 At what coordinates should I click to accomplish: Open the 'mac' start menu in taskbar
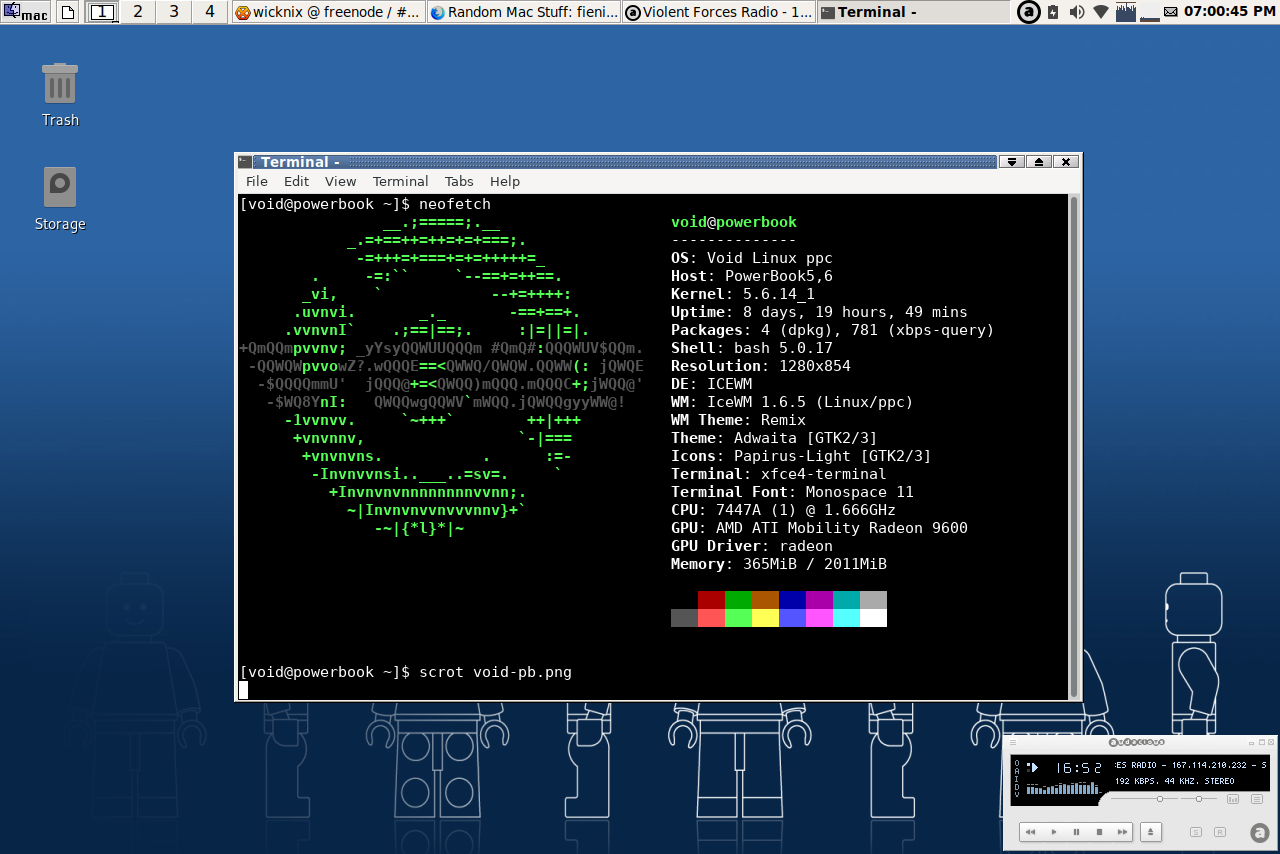click(26, 12)
